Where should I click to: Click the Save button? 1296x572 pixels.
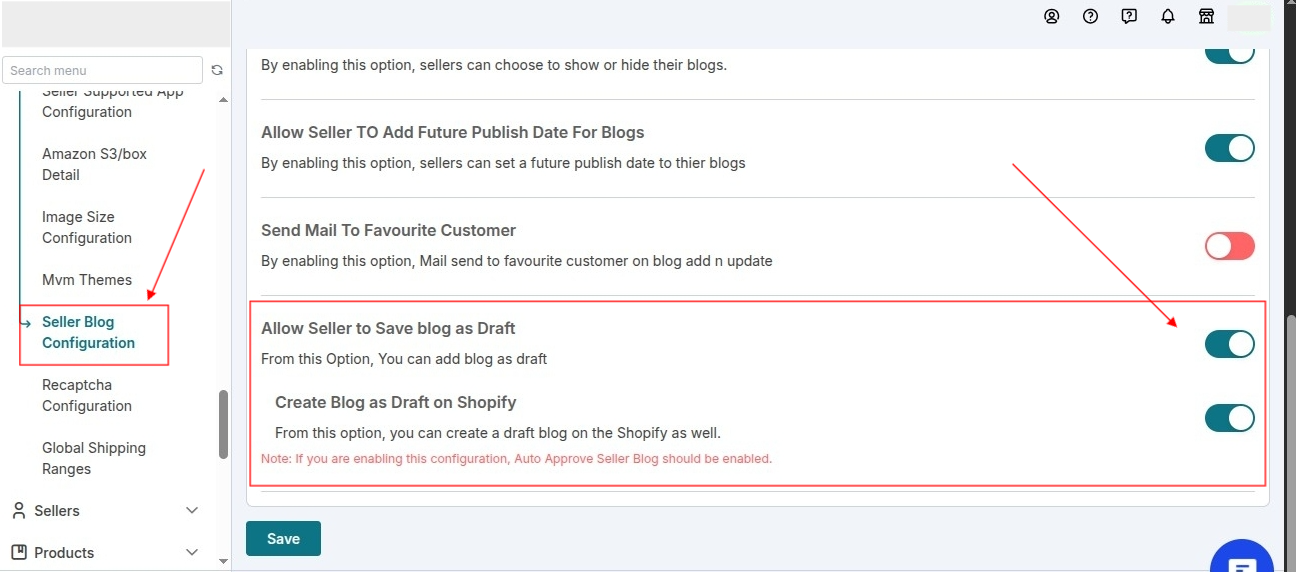[283, 538]
